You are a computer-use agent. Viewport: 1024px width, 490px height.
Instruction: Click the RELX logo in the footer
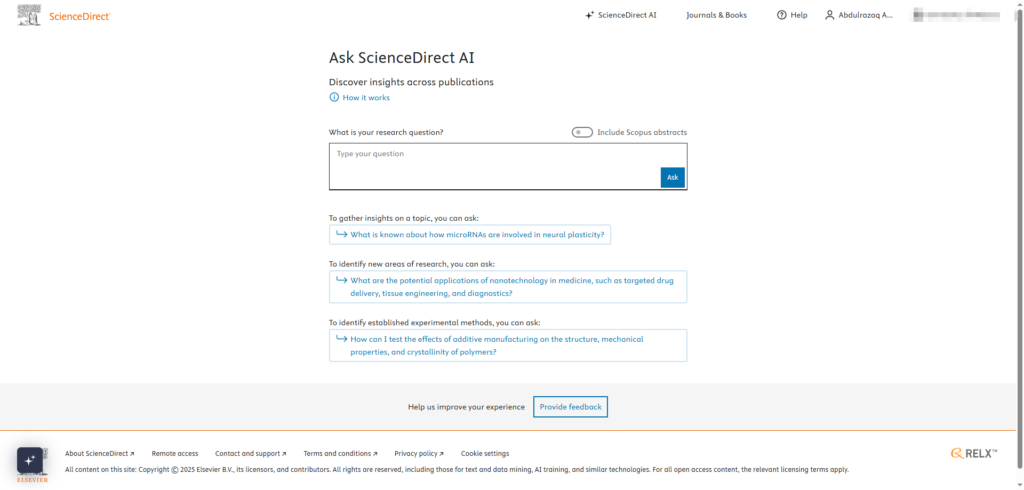click(974, 453)
